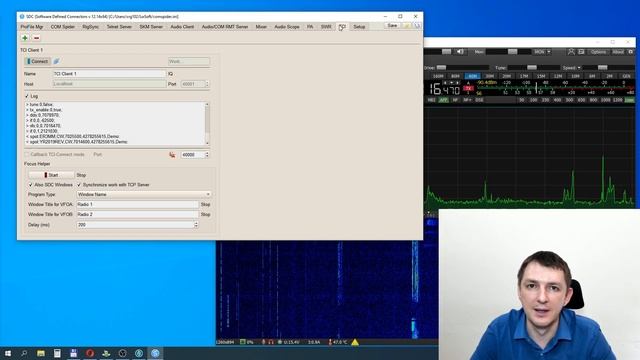Screen dimensions: 640x360
Task: Open the COM Spider tab
Action: [x=63, y=27]
